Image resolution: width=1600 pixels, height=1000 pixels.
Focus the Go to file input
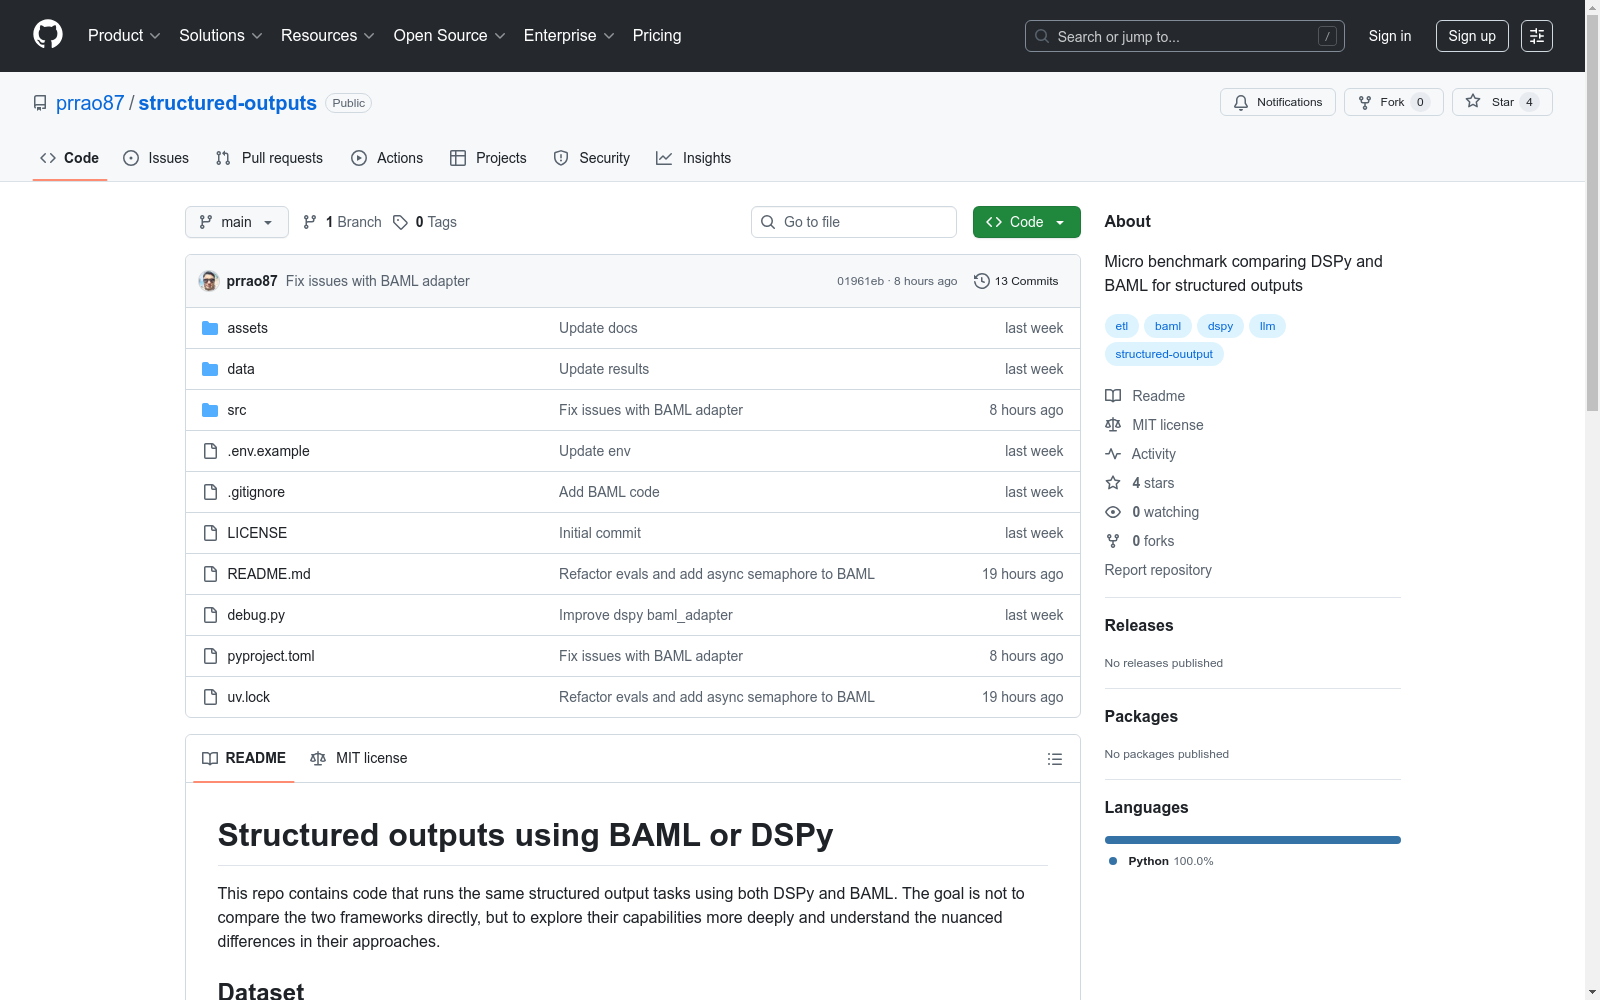[x=854, y=222]
